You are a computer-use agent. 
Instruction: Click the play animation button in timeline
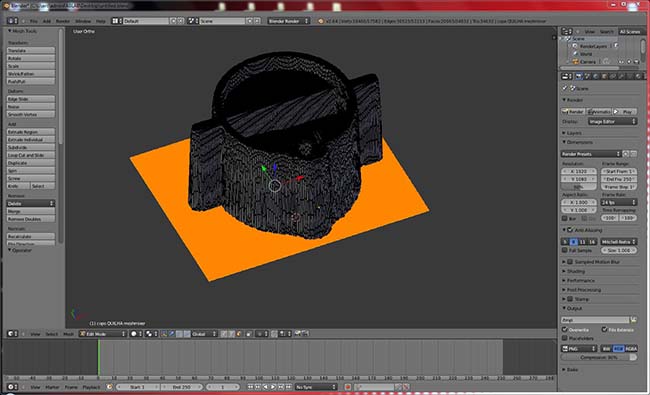[273, 387]
